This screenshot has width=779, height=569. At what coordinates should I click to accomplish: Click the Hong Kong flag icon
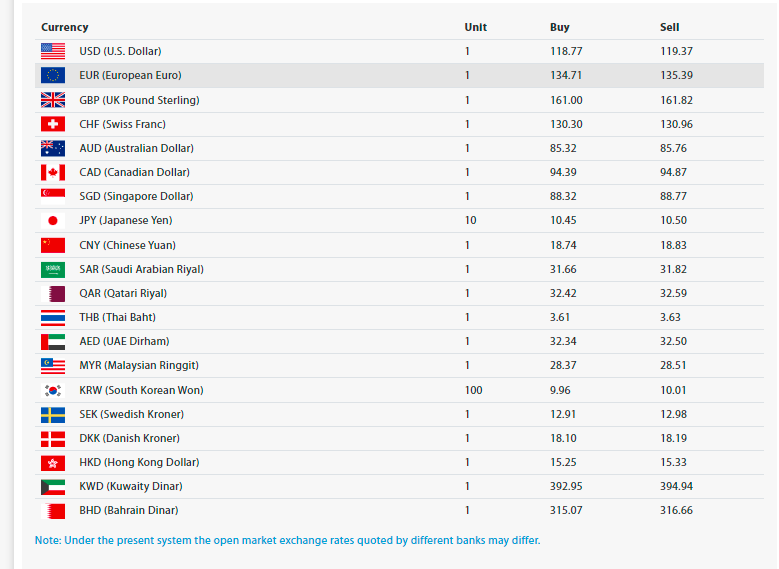tap(53, 462)
